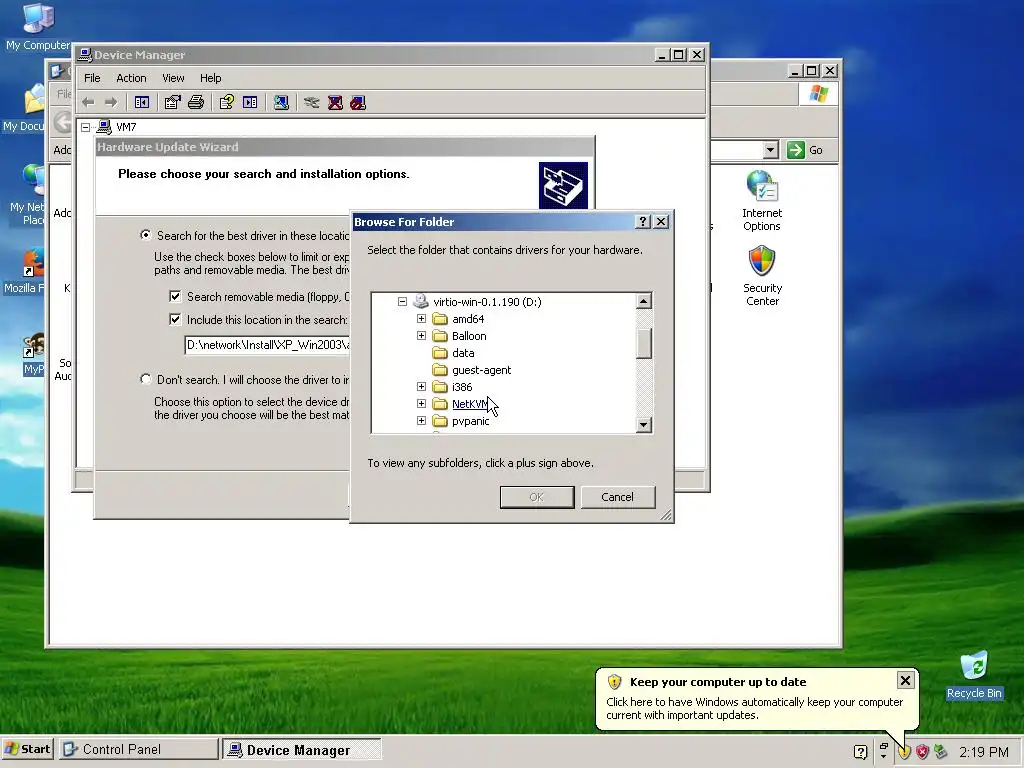Click the Update Driver toolbar icon
The height and width of the screenshot is (768, 1024).
(312, 103)
